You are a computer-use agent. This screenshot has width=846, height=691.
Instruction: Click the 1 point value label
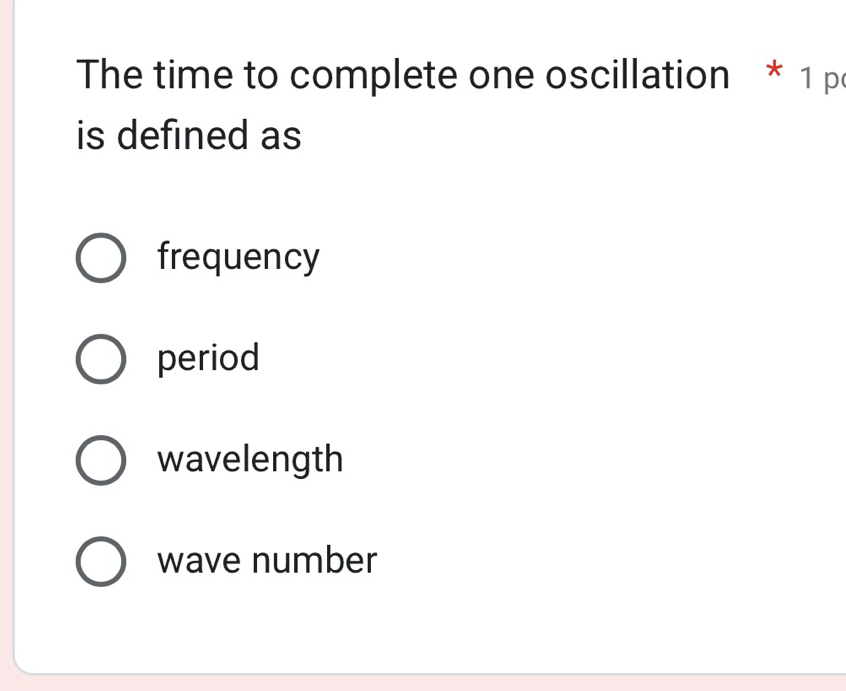[820, 76]
